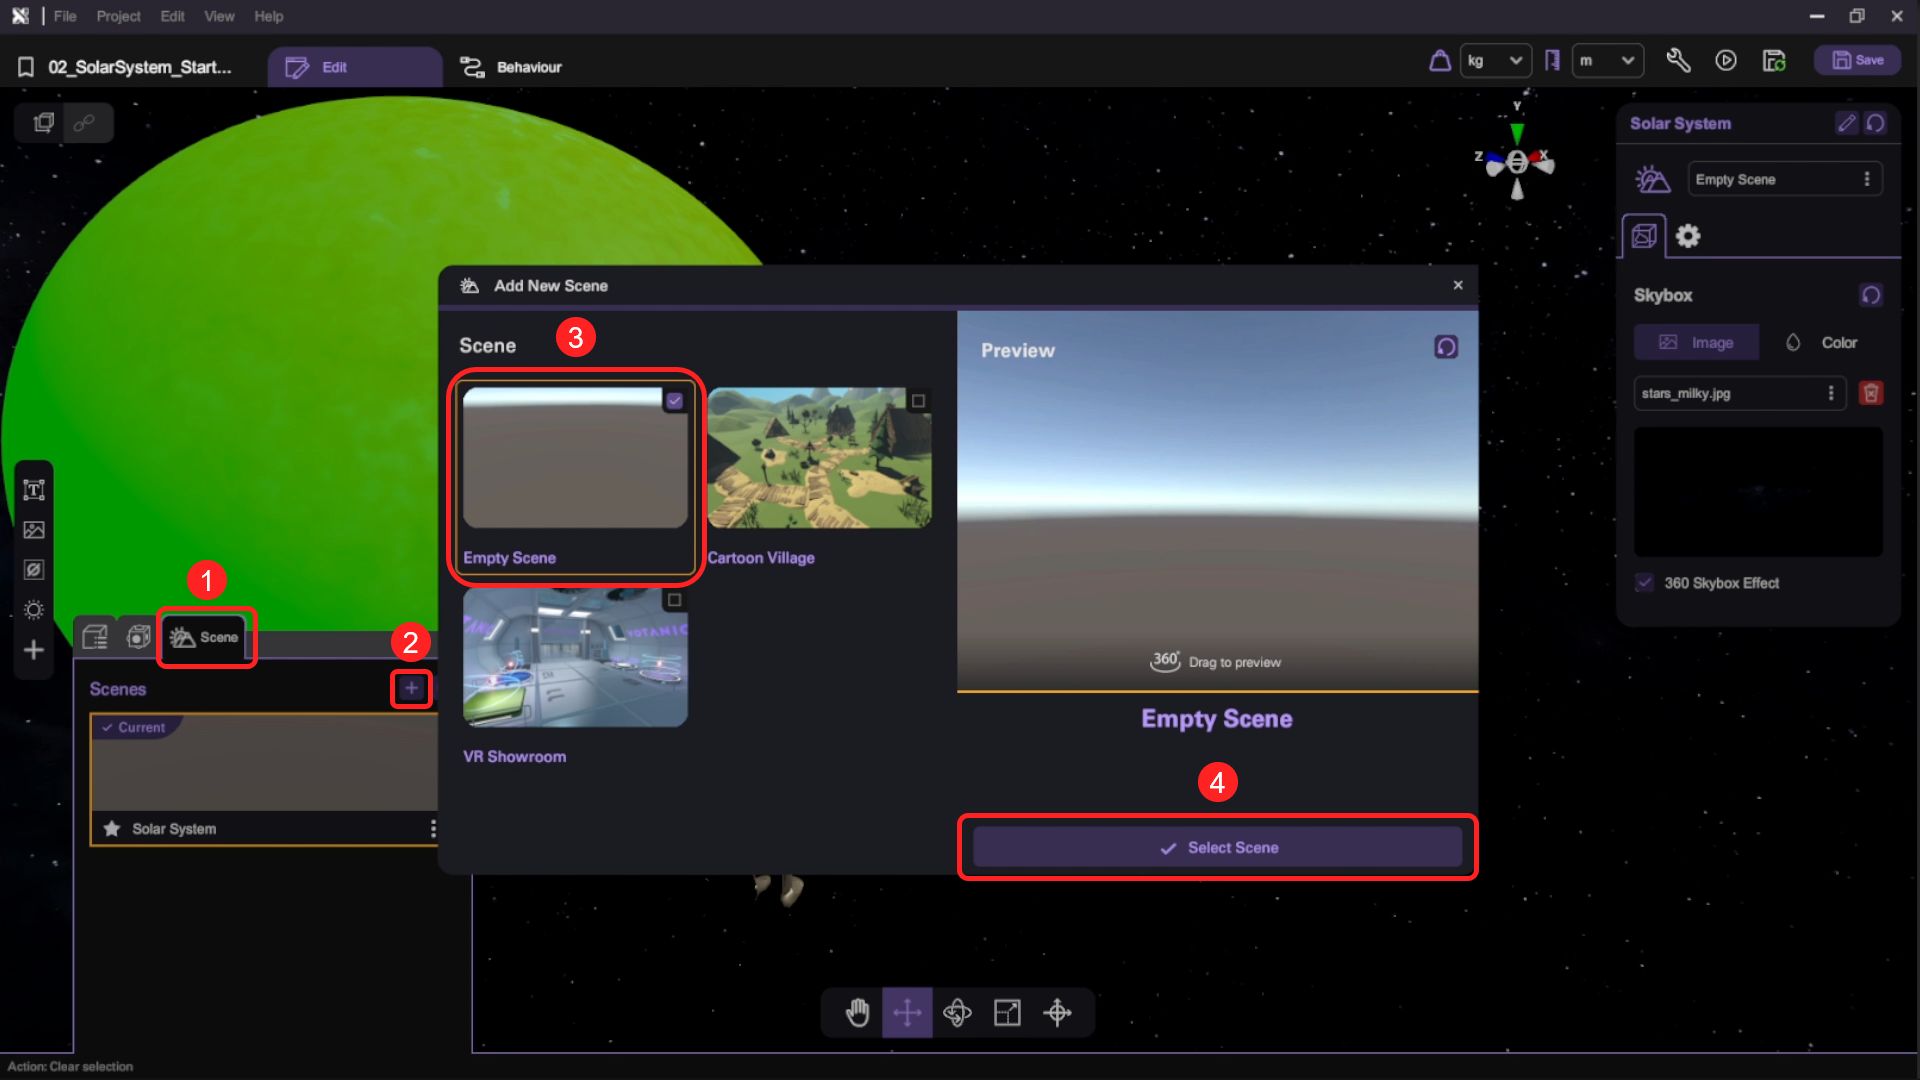Toggle the 360 Skybox Effect checkbox
The image size is (1920, 1080).
click(x=1645, y=583)
